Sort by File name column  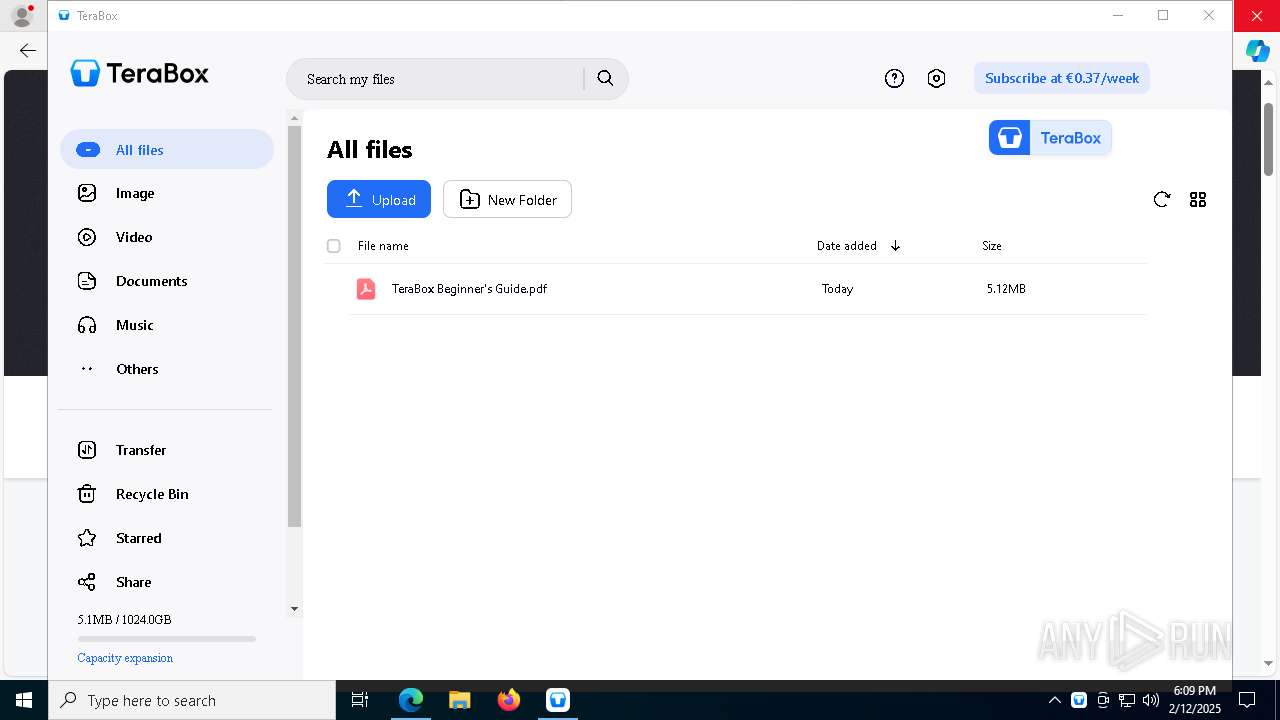coord(383,246)
